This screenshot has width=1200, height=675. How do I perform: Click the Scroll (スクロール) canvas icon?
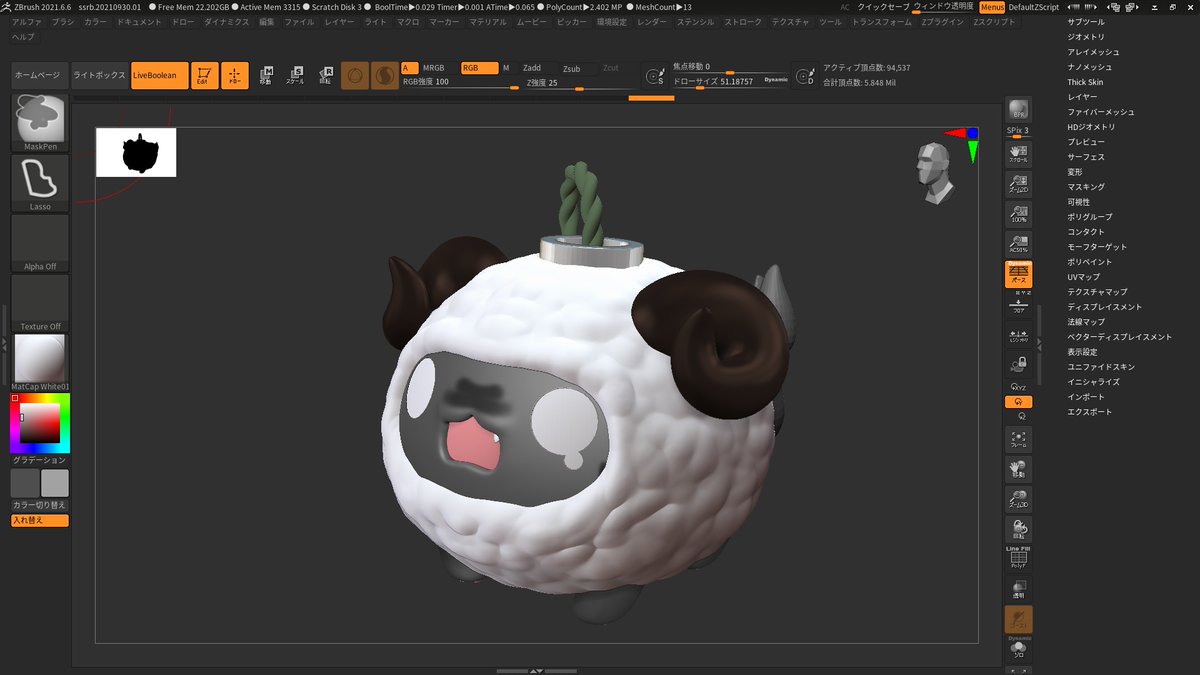pyautogui.click(x=1018, y=152)
